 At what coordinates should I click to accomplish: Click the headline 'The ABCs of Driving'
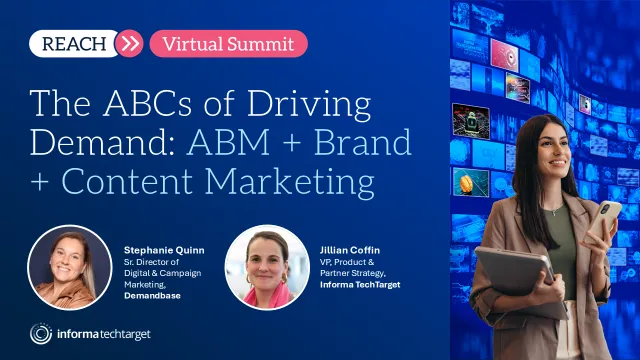click(x=200, y=104)
